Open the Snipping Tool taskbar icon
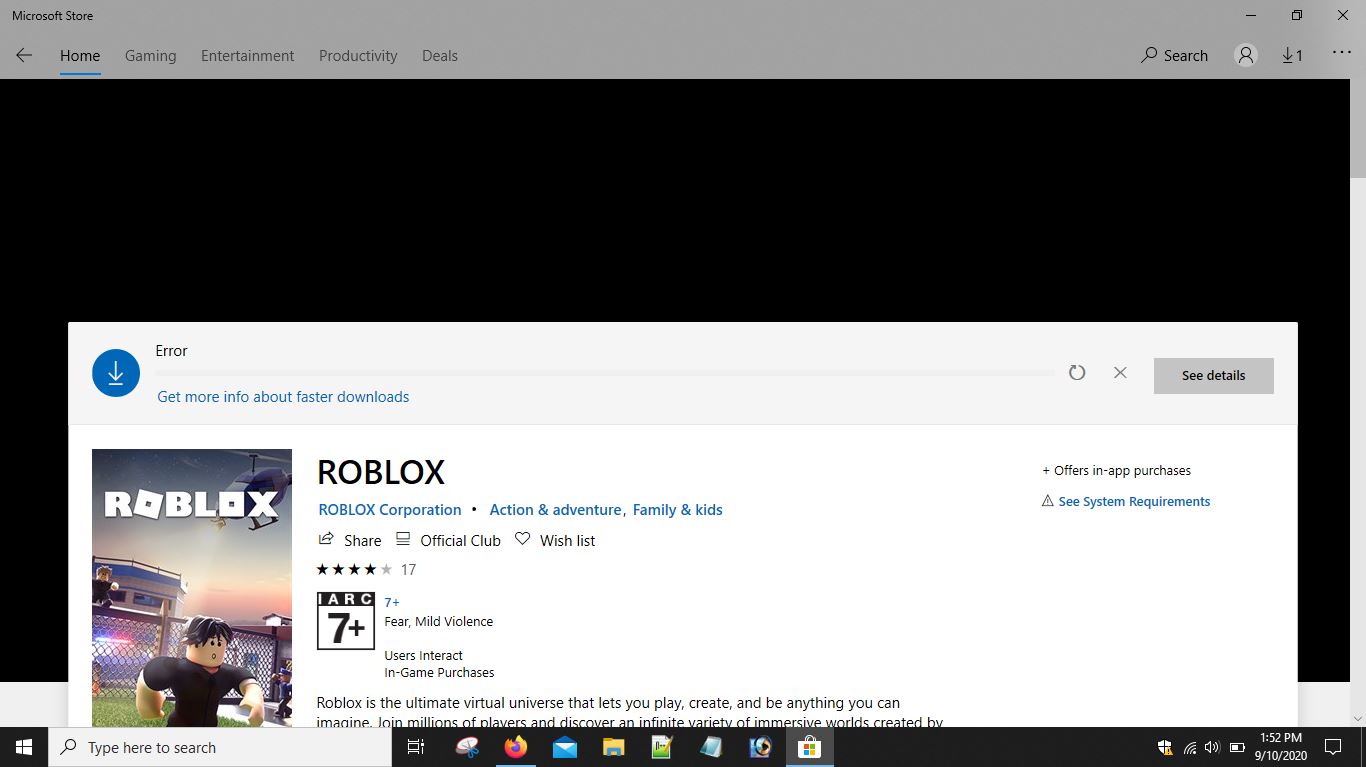 coord(467,747)
